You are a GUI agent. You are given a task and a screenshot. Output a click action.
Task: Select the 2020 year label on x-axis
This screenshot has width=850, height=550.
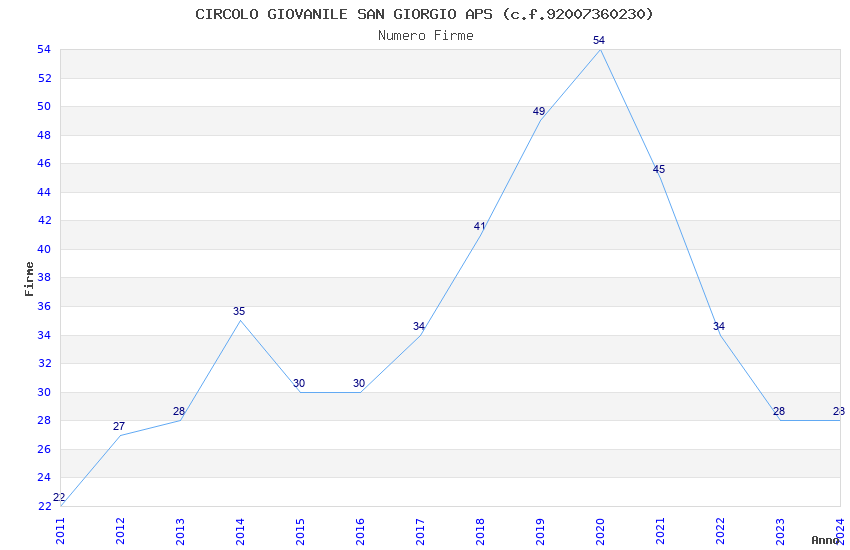point(600,531)
